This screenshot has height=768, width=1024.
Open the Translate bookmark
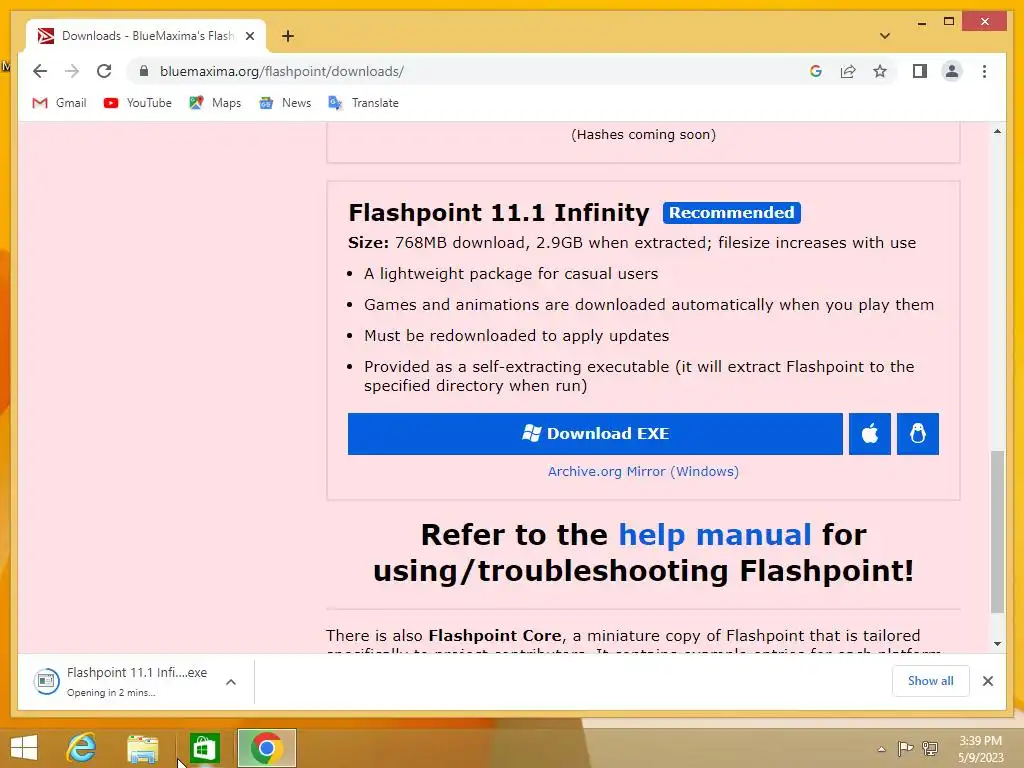click(x=364, y=103)
